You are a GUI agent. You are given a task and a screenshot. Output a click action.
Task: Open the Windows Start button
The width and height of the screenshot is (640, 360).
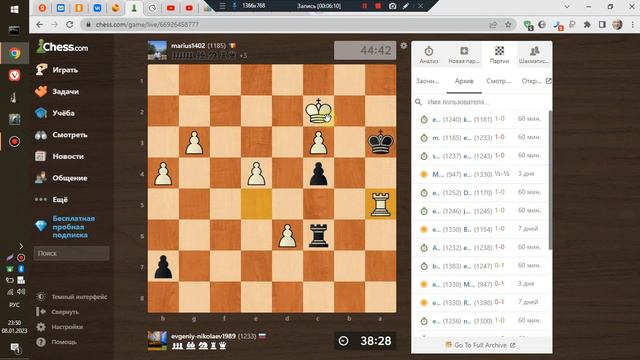14,9
